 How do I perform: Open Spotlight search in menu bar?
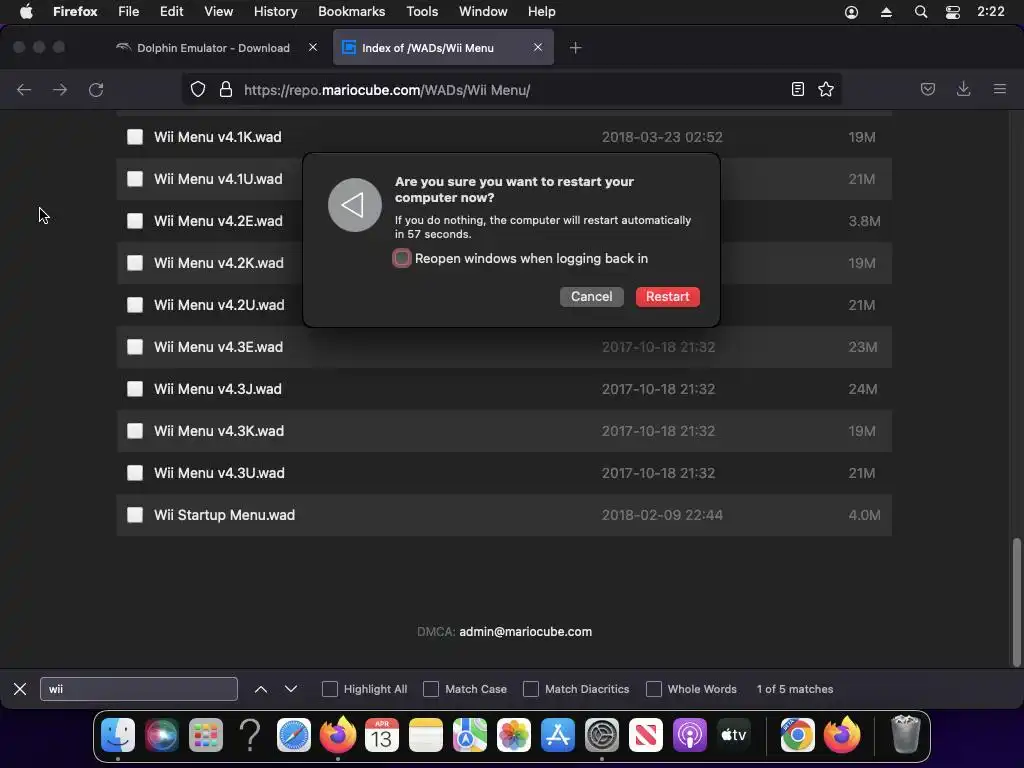921,12
